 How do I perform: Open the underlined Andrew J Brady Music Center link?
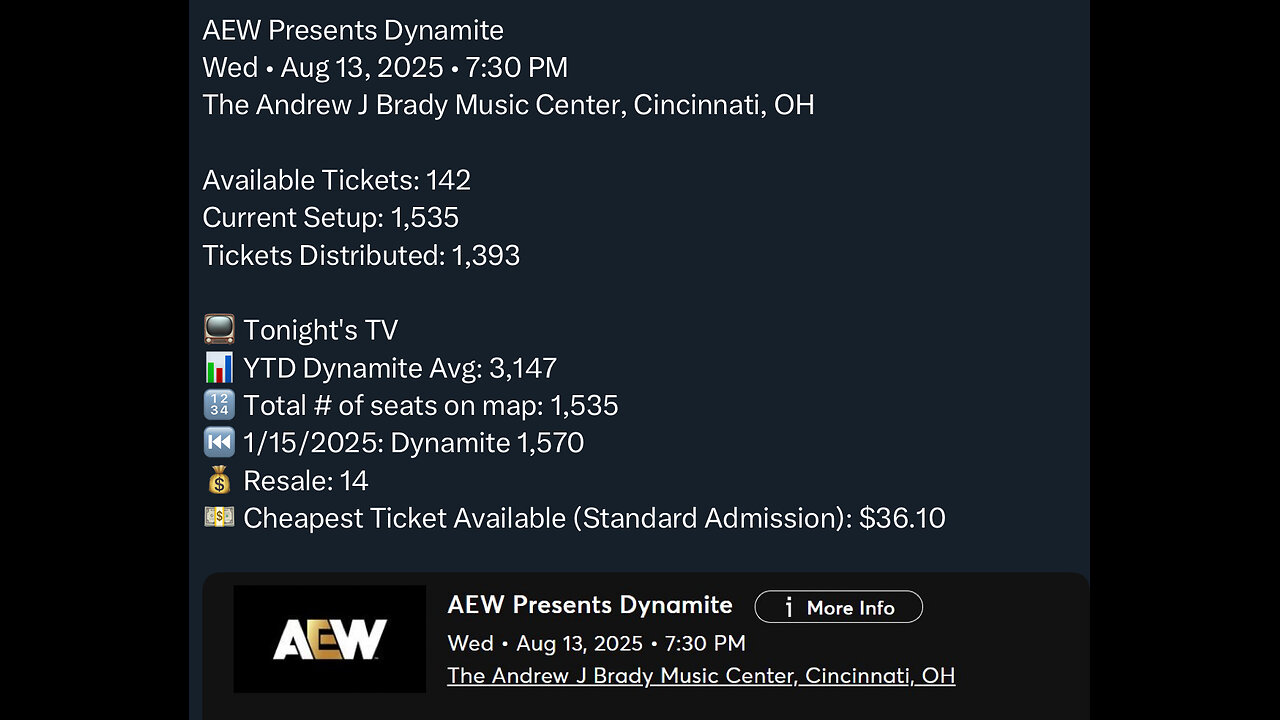point(700,675)
